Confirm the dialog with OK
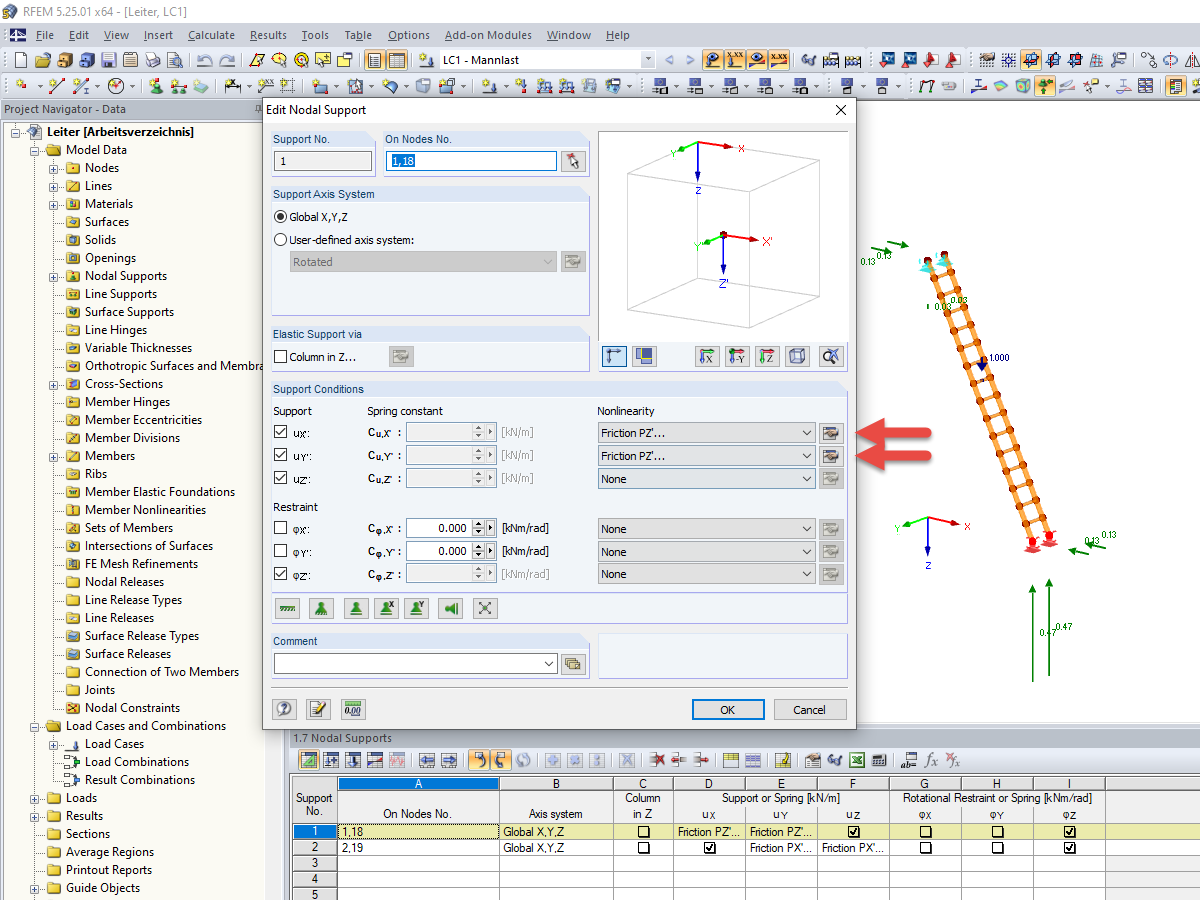 point(728,709)
